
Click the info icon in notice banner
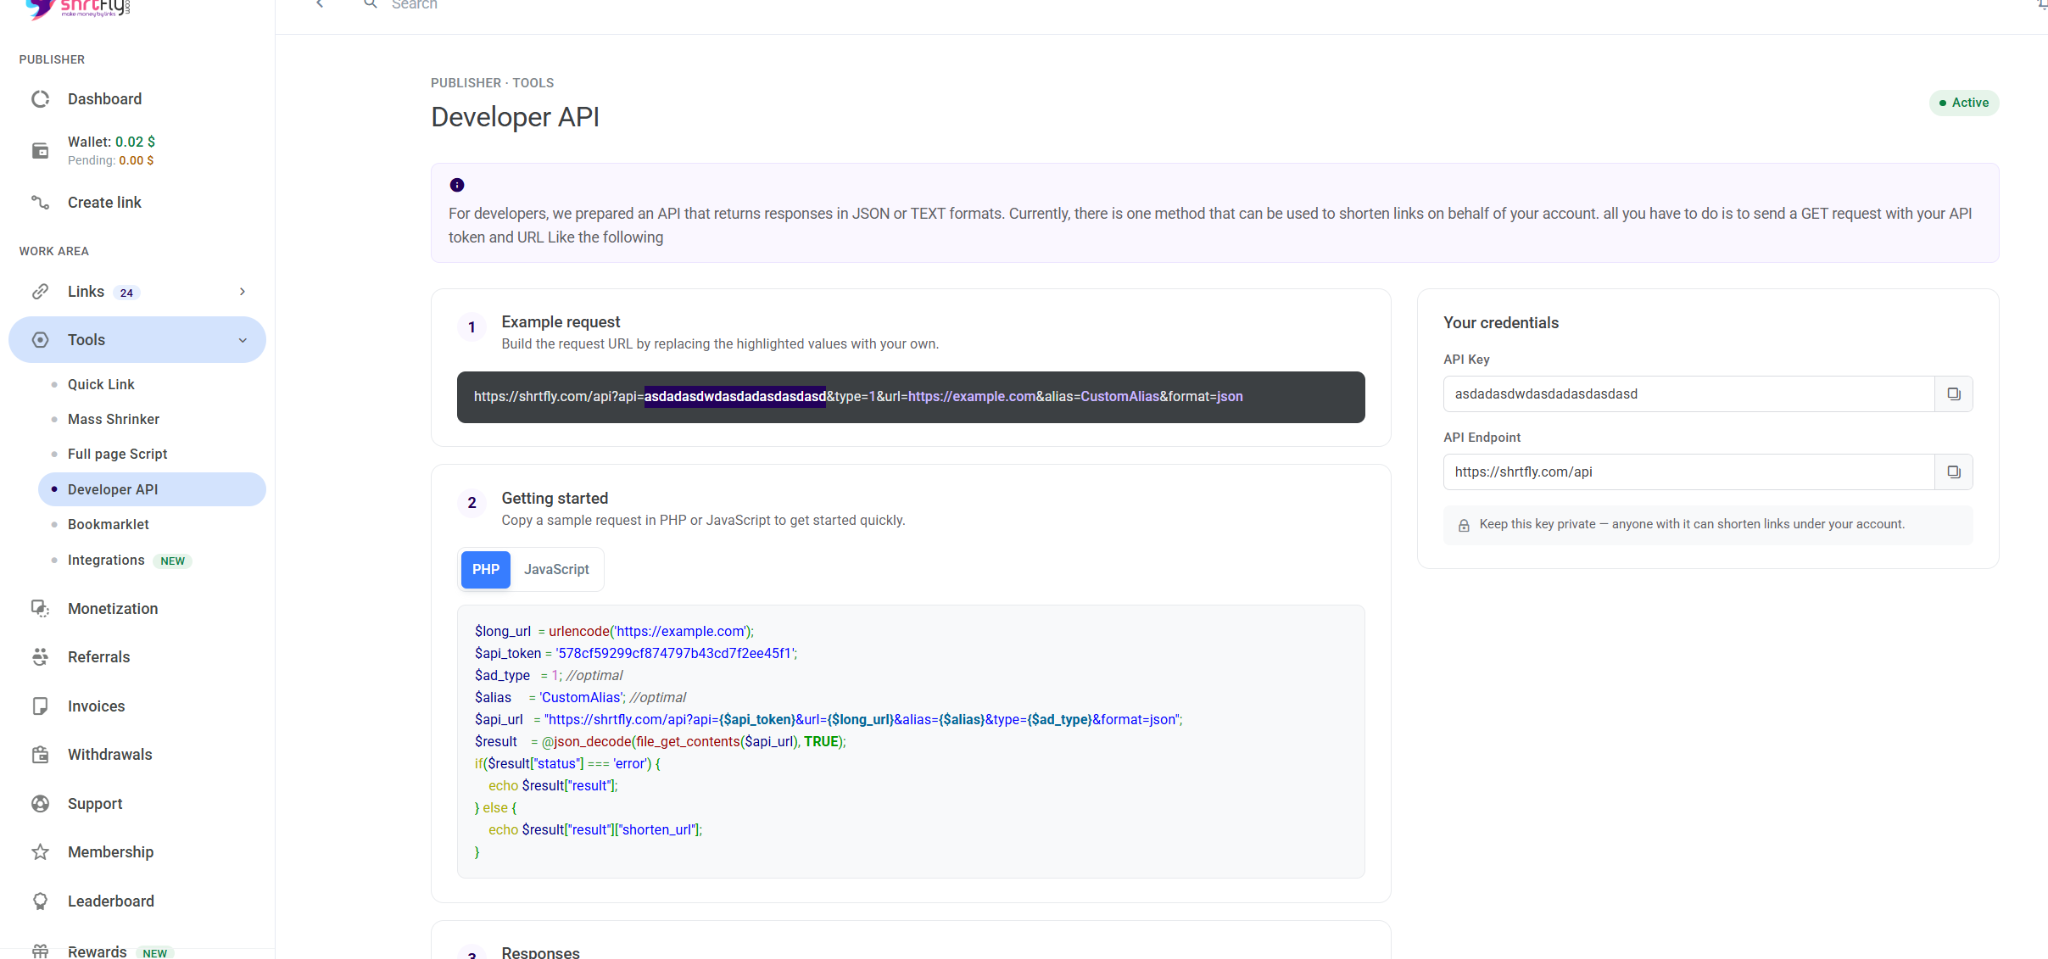pyautogui.click(x=457, y=185)
